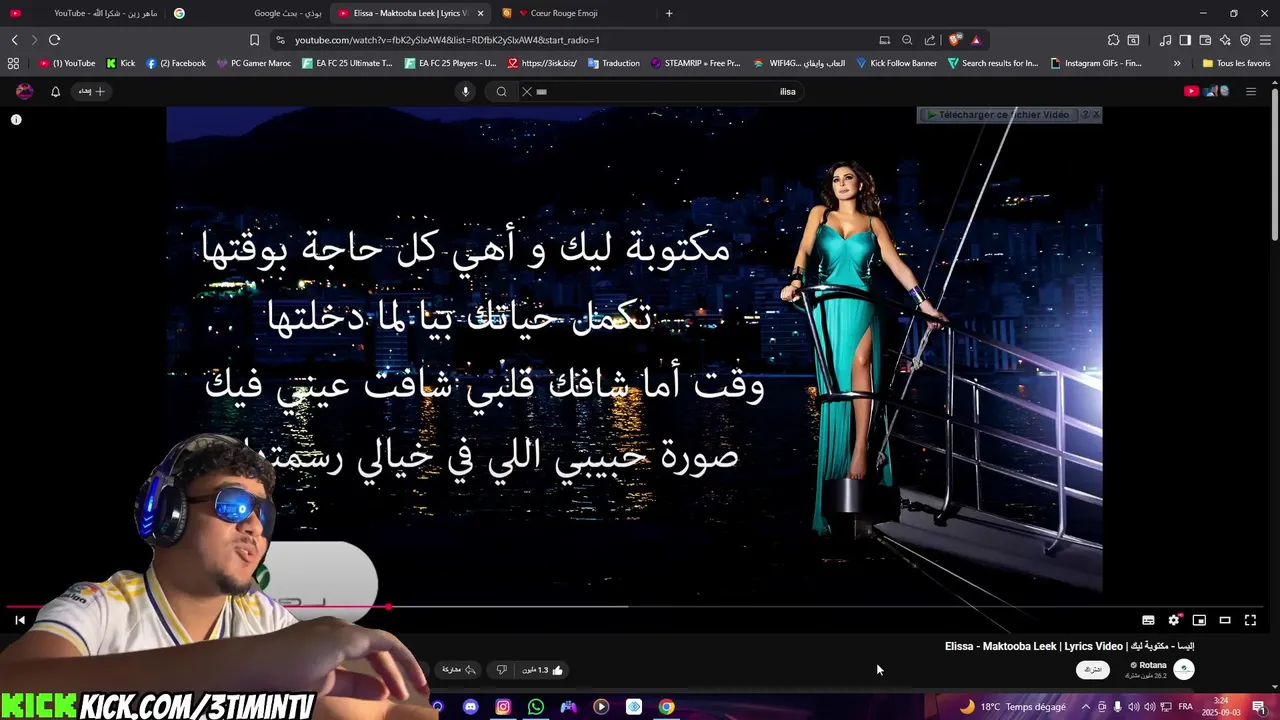The height and width of the screenshot is (720, 1280).
Task: Skip to previous video button
Action: click(20, 620)
